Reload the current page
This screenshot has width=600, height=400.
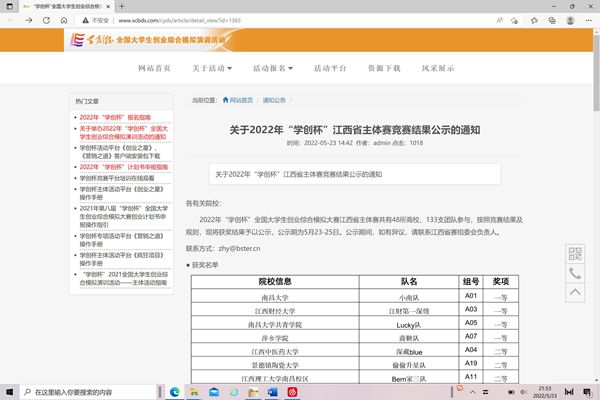46,20
